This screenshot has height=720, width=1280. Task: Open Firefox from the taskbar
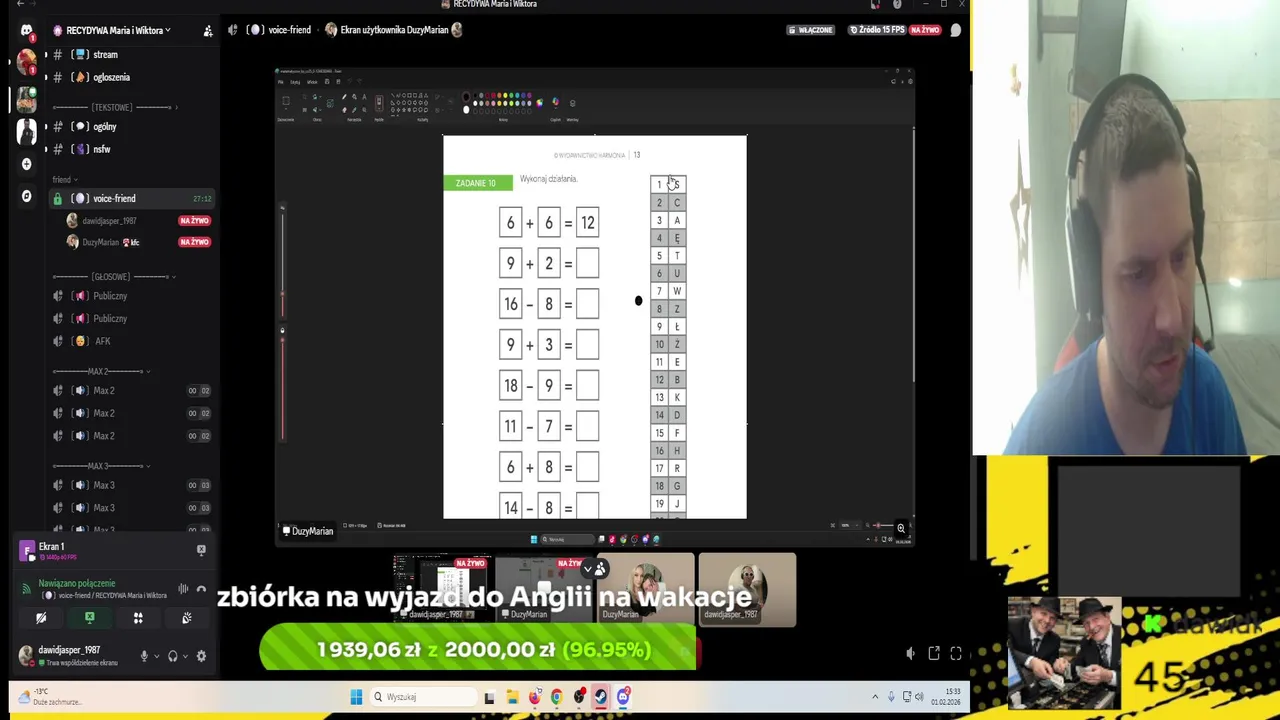[534, 697]
